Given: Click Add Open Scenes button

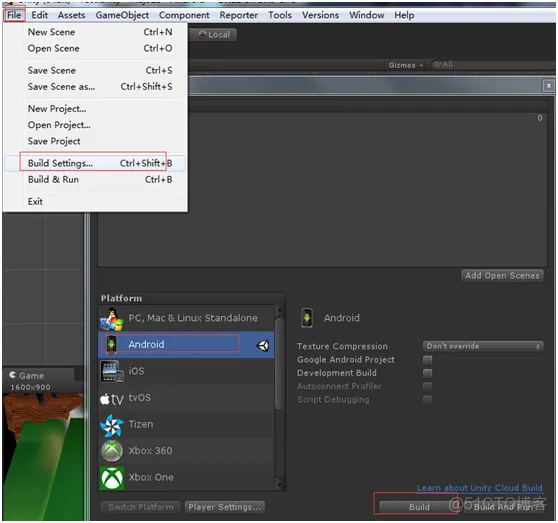Looking at the screenshot, I should coord(502,276).
